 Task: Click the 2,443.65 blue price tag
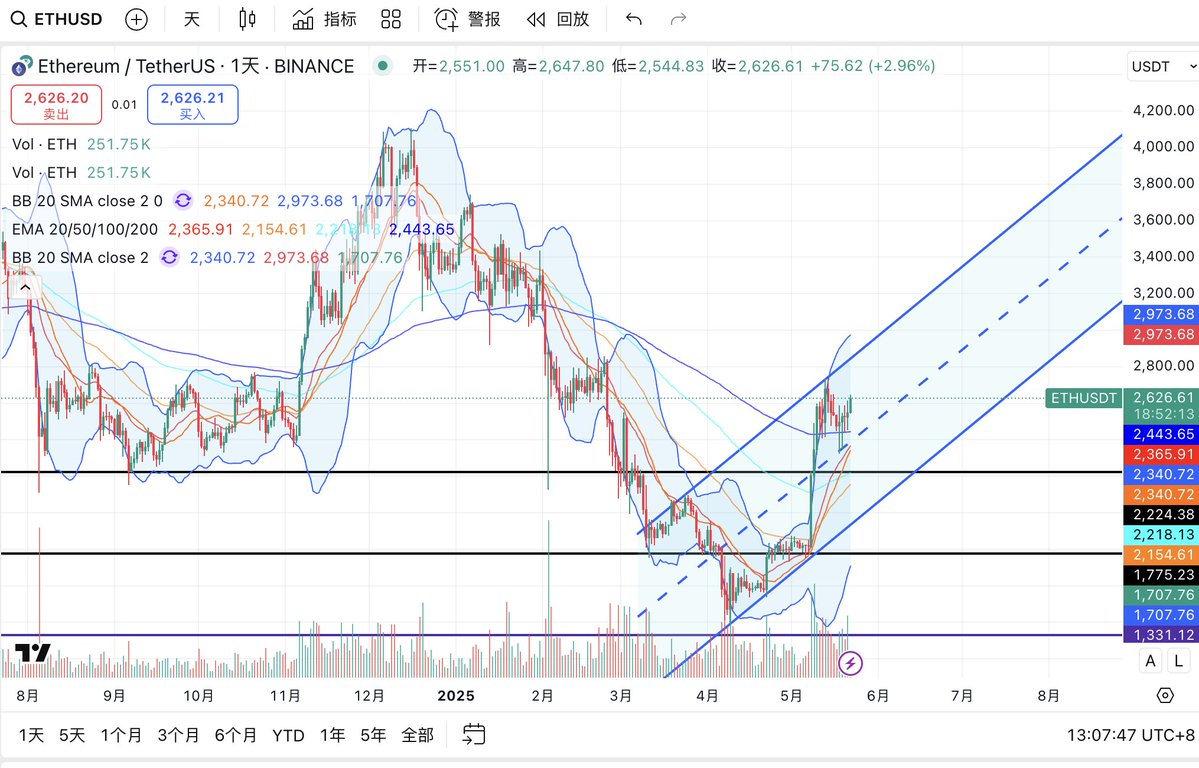pyautogui.click(x=1162, y=434)
